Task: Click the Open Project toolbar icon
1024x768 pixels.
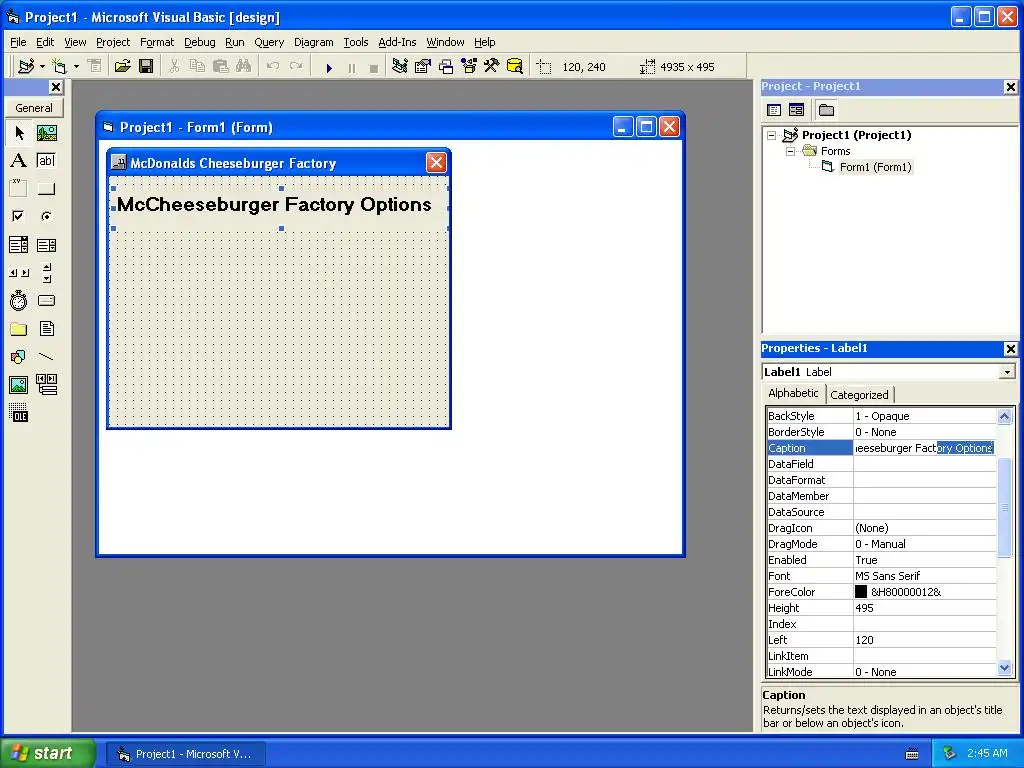Action: [x=122, y=66]
